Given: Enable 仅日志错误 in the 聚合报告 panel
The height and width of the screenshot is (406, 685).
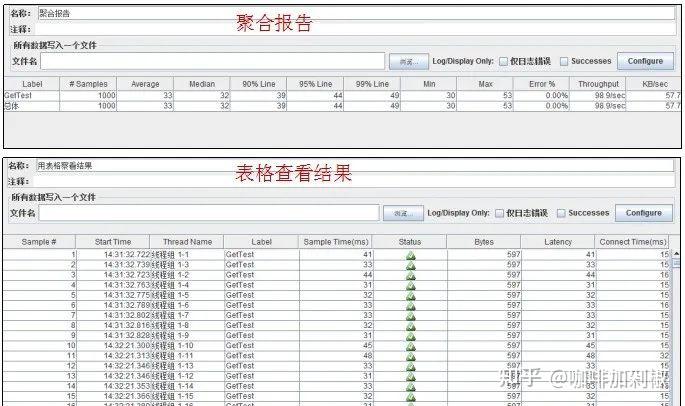Looking at the screenshot, I should (503, 62).
